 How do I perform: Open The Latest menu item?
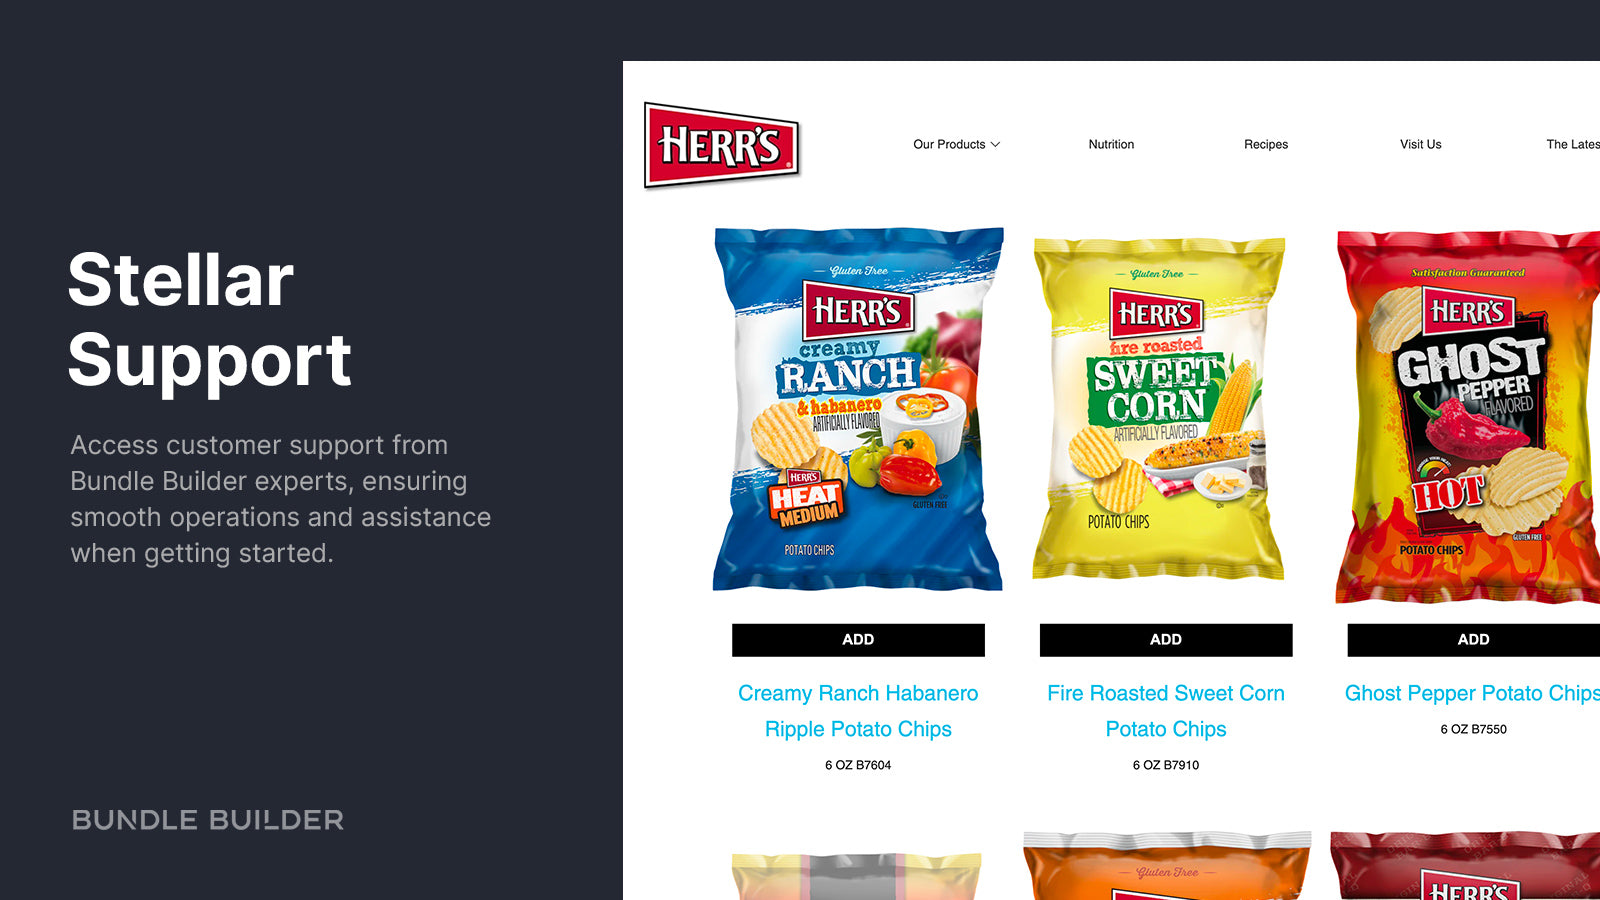point(1573,145)
